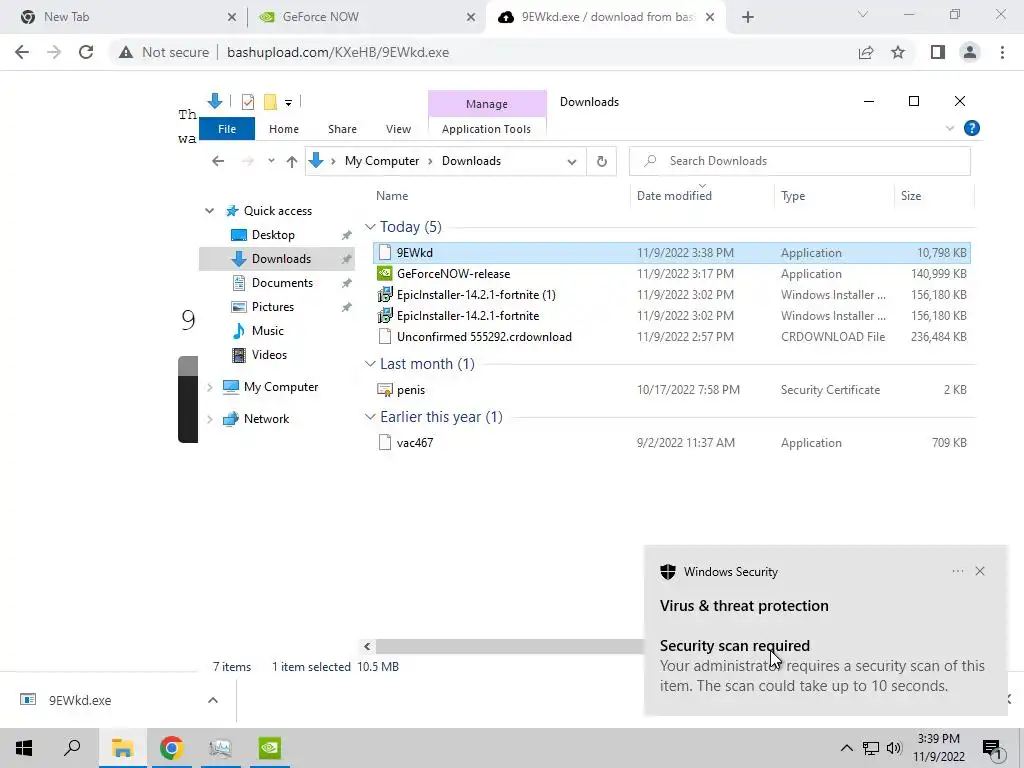
Task: Open volume control in system tray
Action: [x=894, y=748]
